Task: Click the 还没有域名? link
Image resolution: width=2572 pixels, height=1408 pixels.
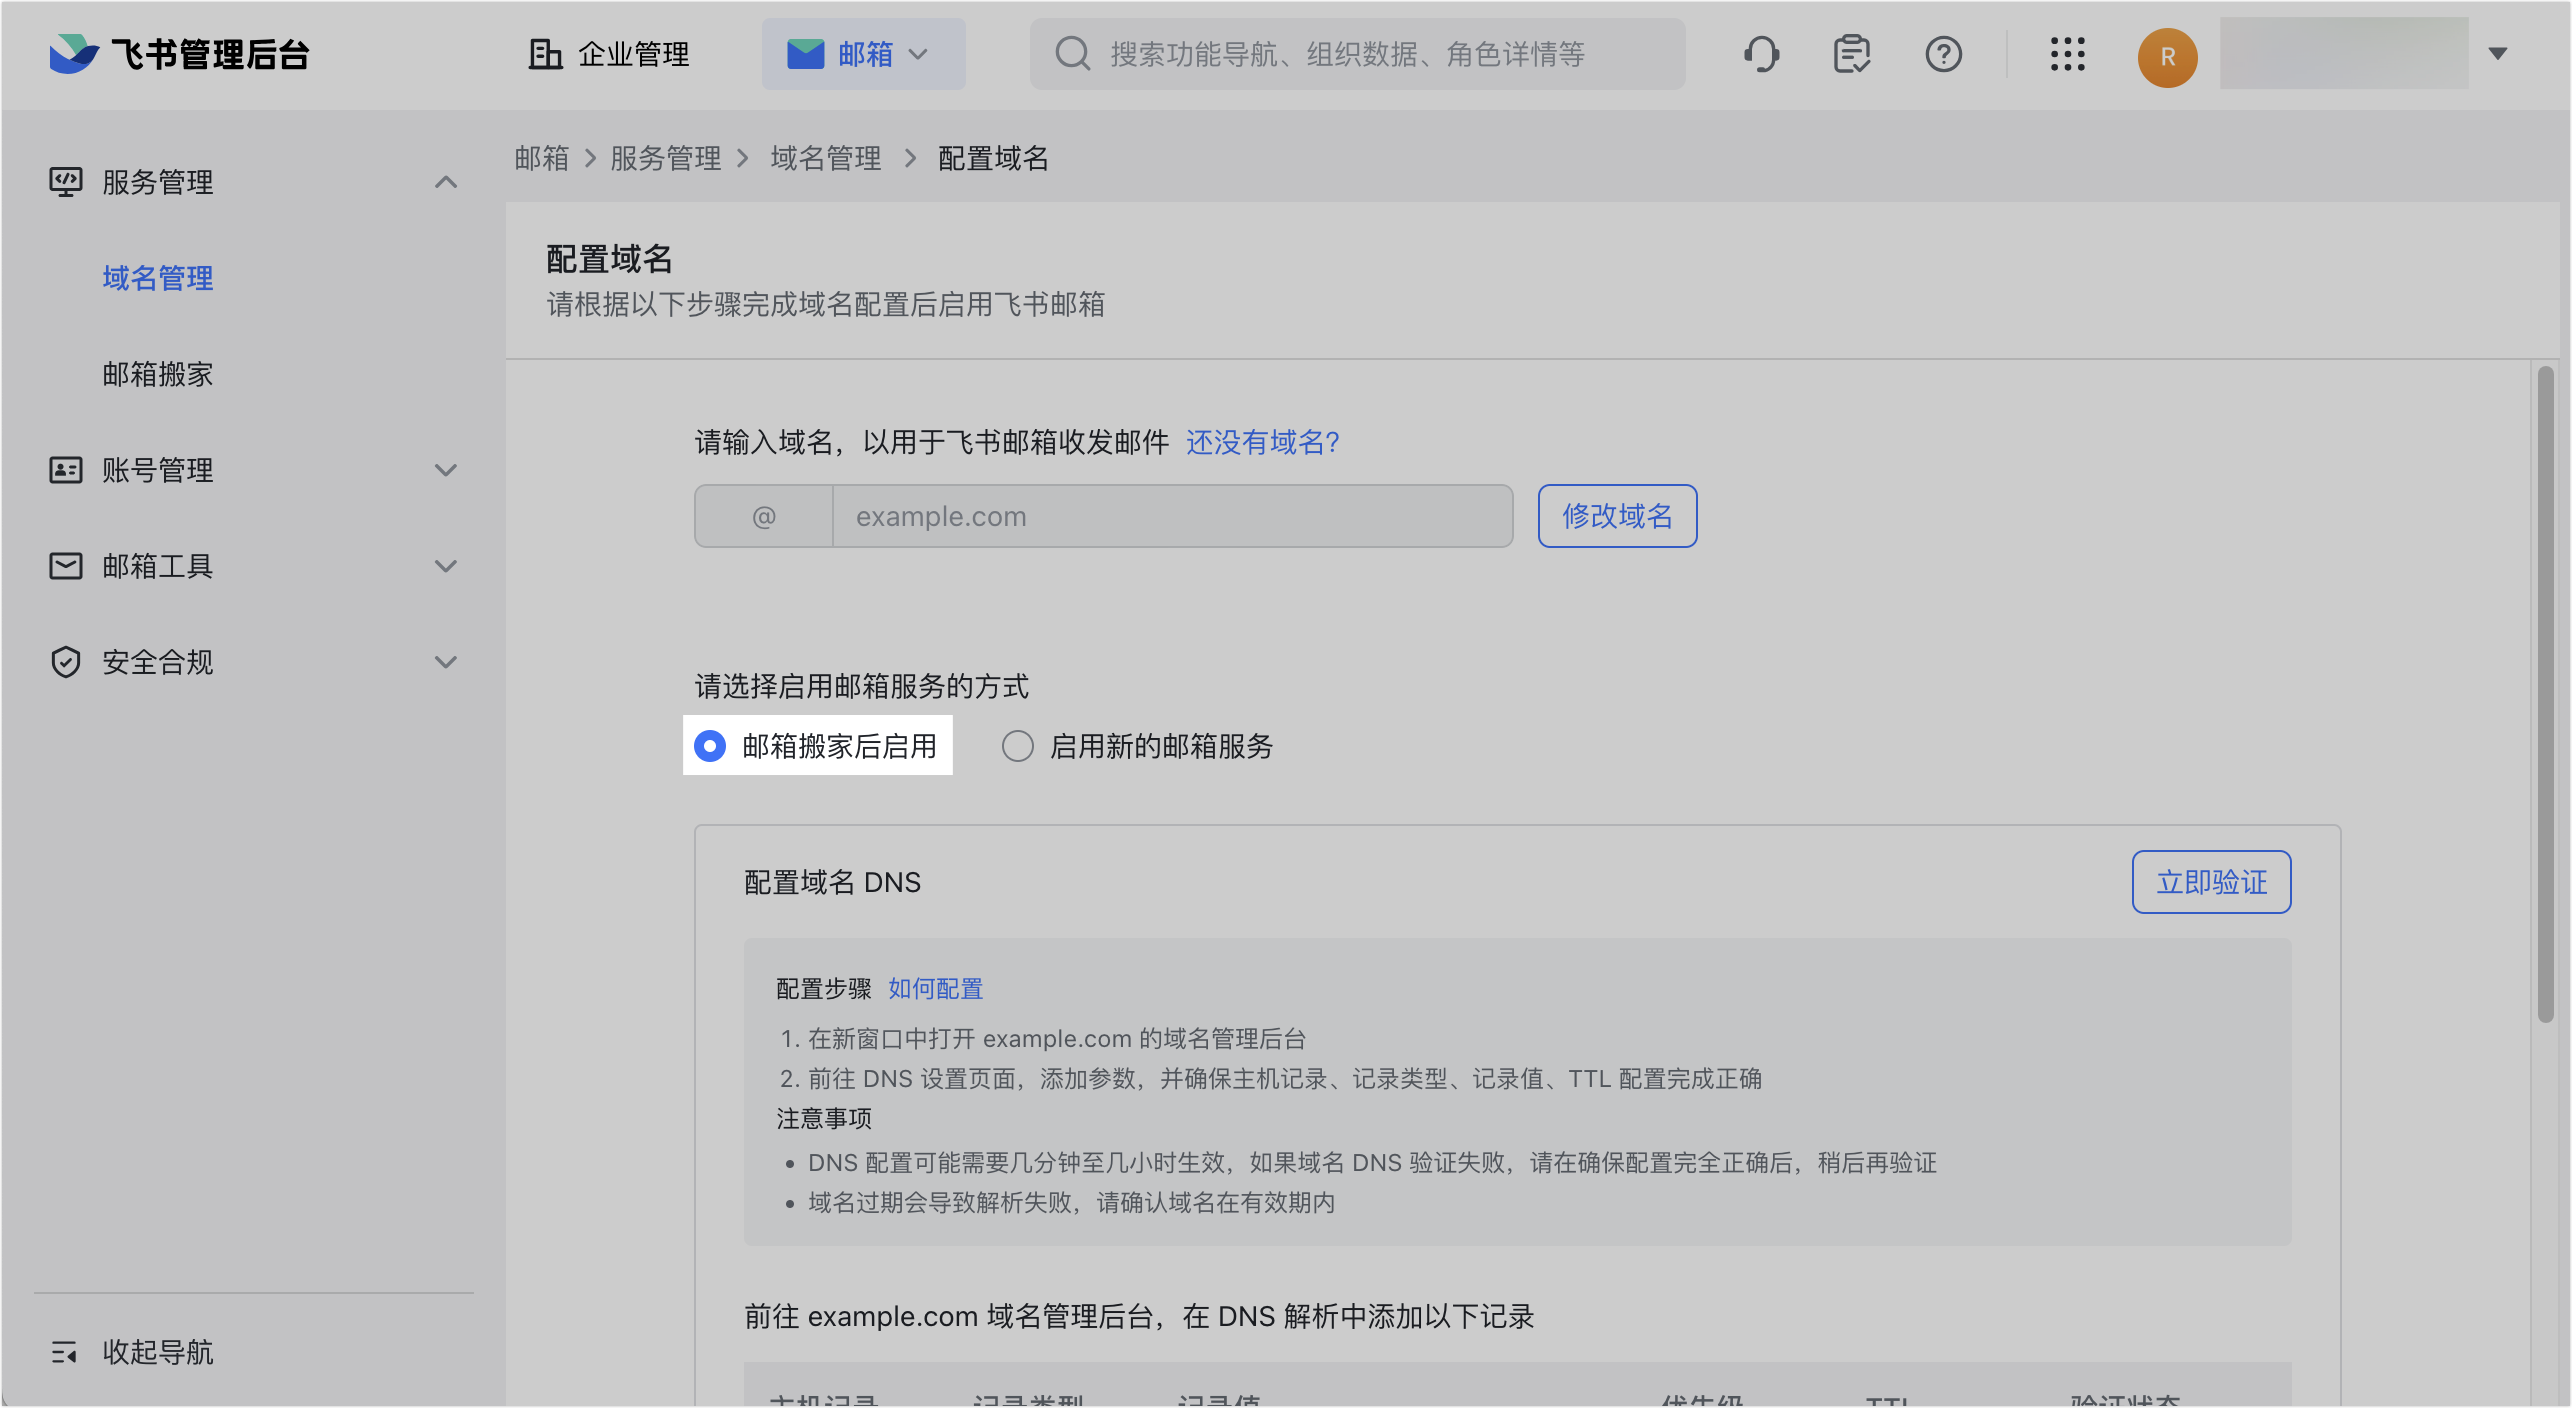Action: [1263, 442]
